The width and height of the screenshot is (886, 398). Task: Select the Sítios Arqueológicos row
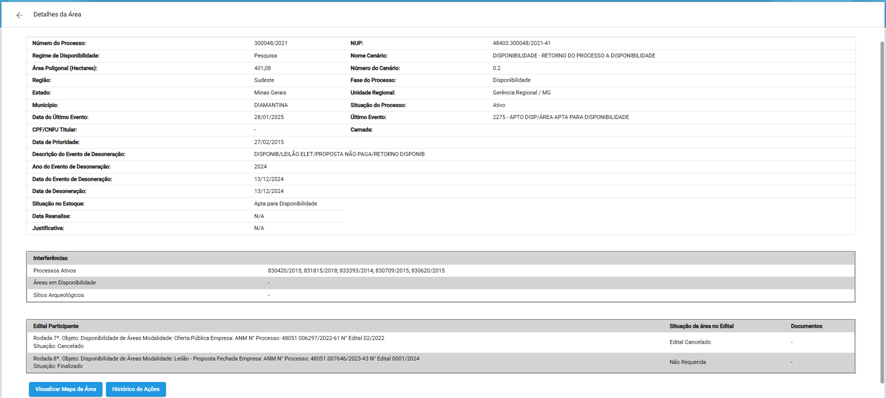(441, 295)
